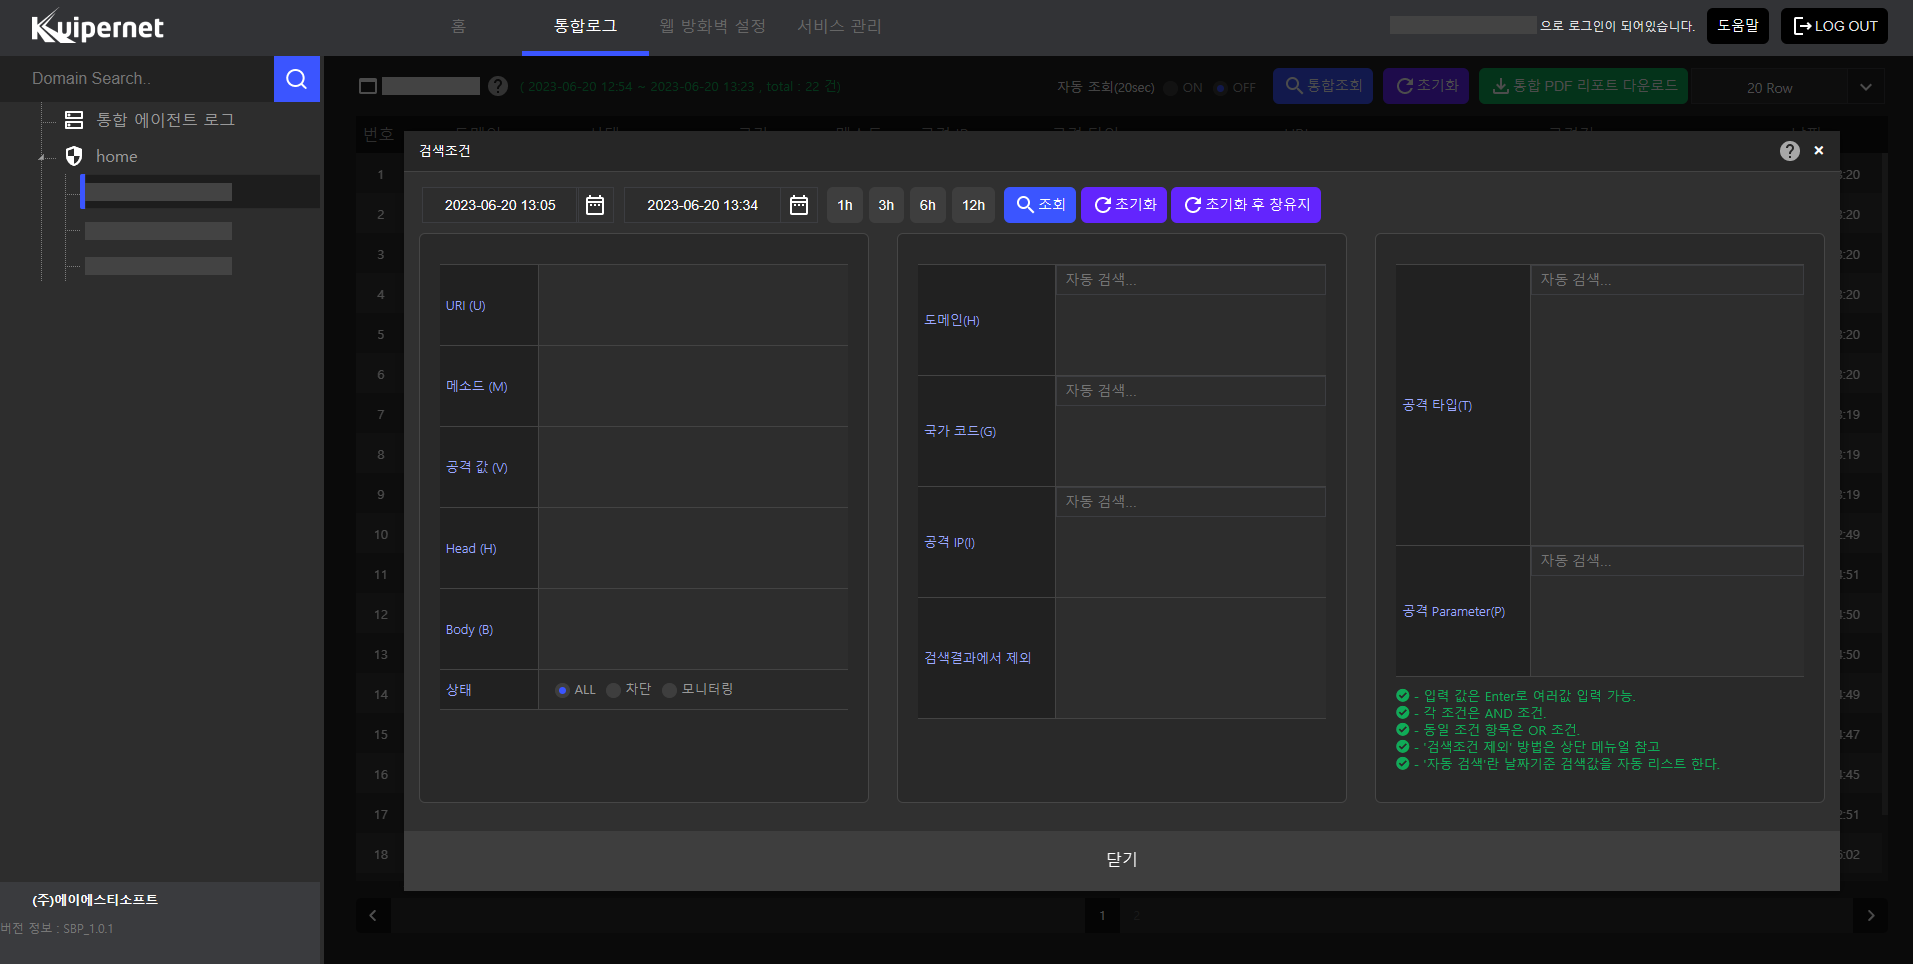1913x964 pixels.
Task: Go to previous page arrow
Action: 373,915
